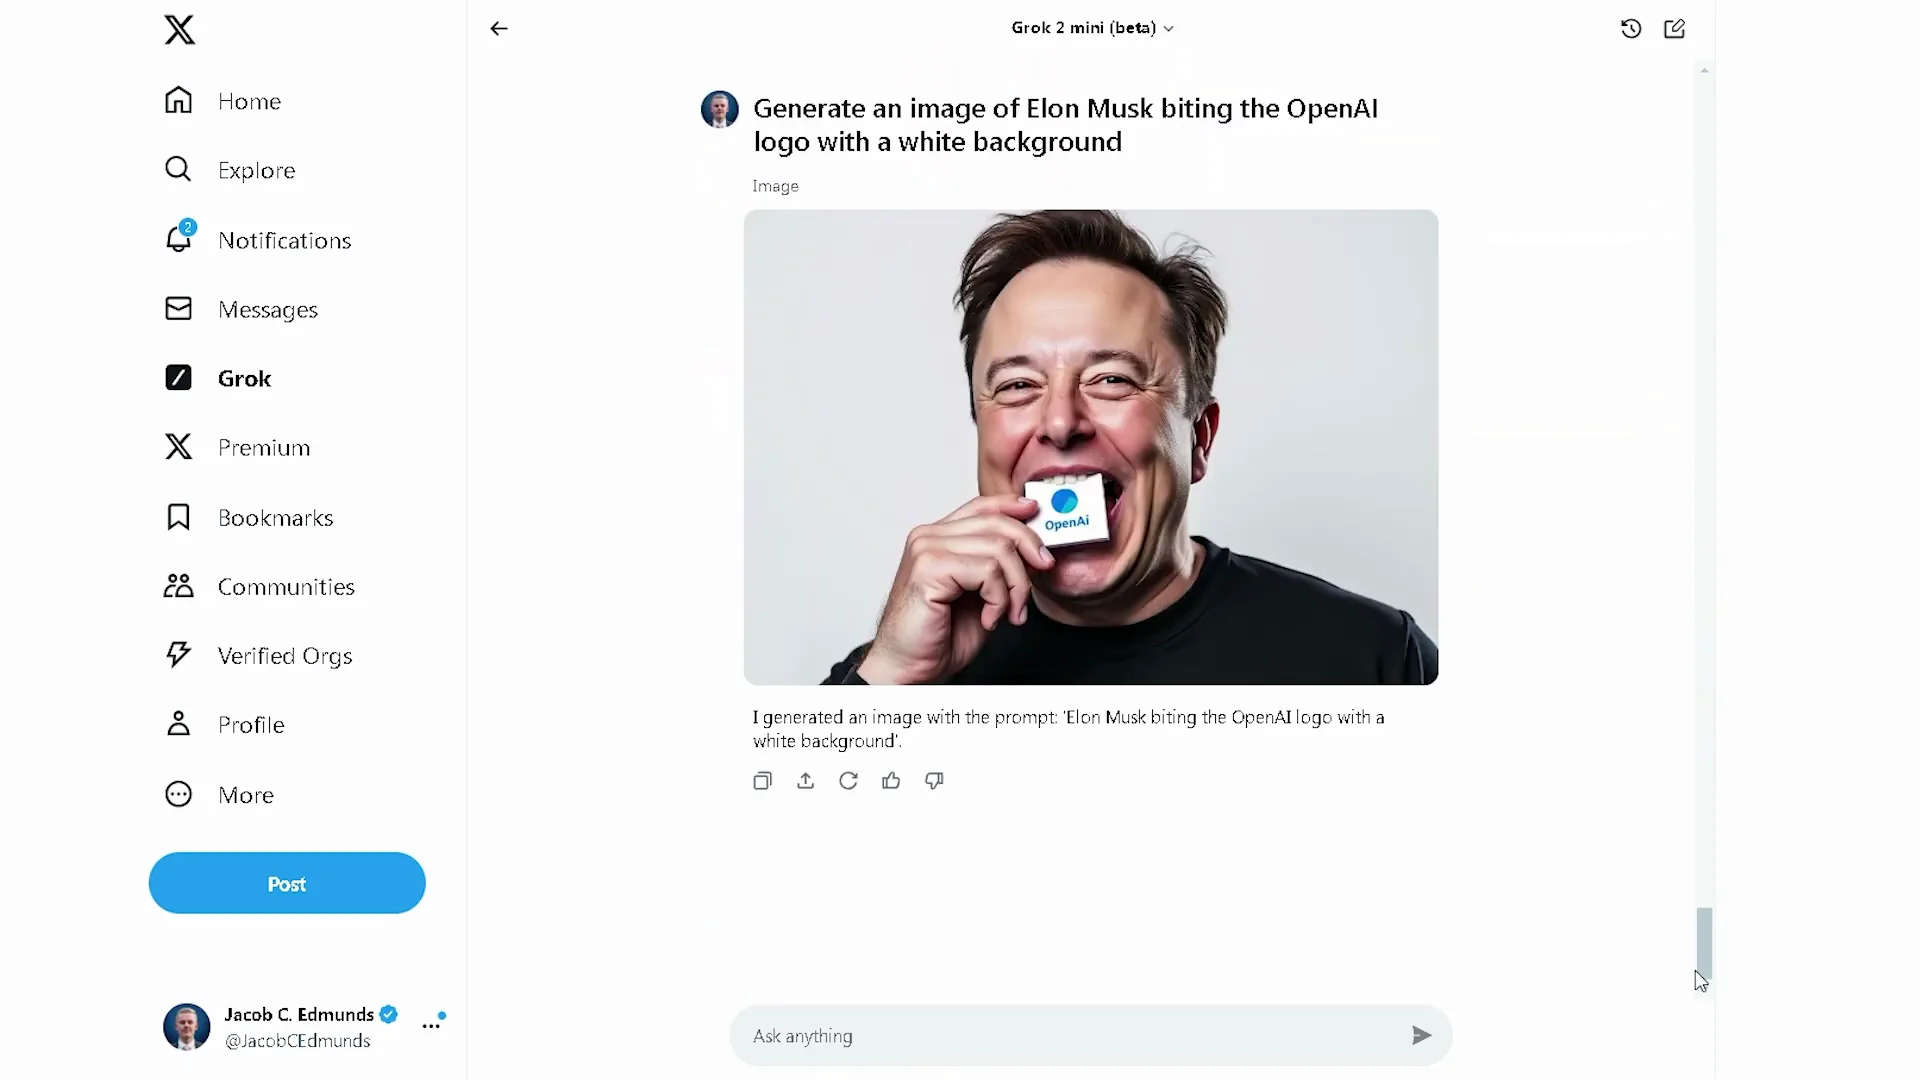1920x1080 pixels.
Task: Regenerate Grok's image response
Action: click(847, 780)
